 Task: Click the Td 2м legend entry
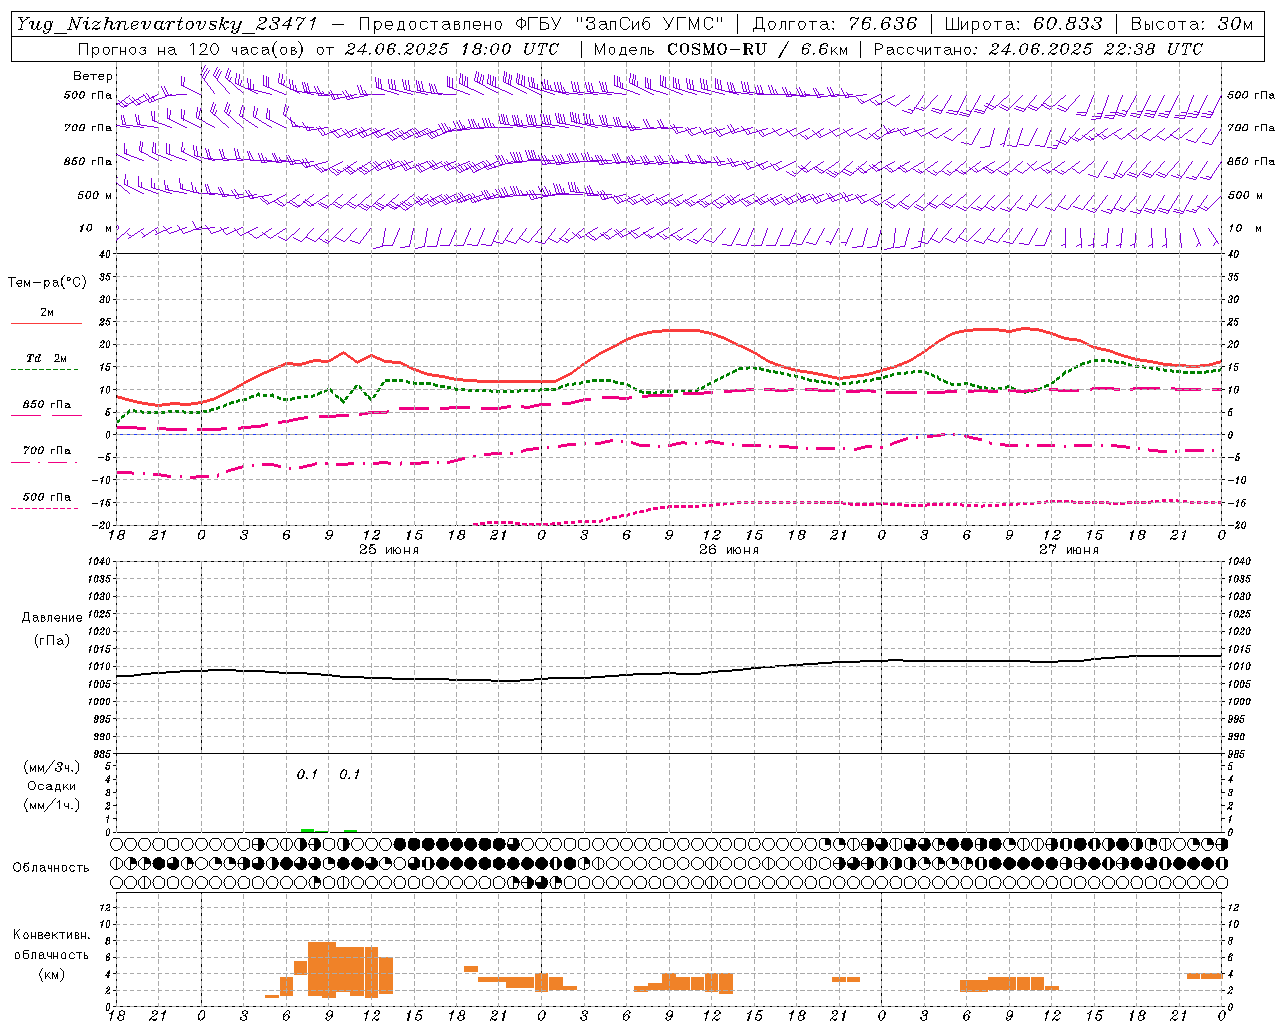pyautogui.click(x=47, y=358)
